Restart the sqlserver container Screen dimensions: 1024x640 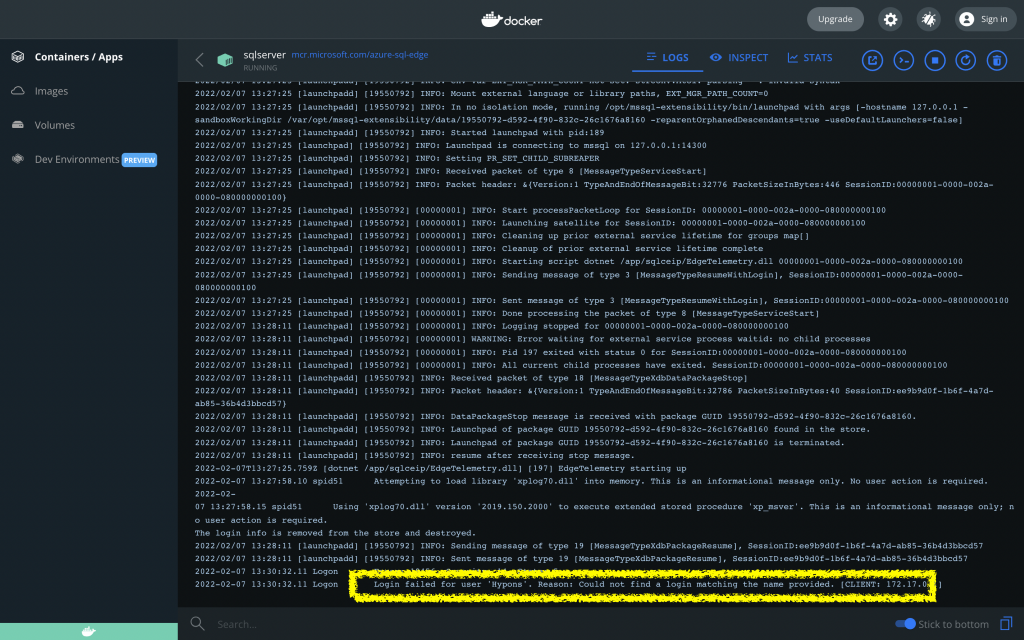pos(966,60)
